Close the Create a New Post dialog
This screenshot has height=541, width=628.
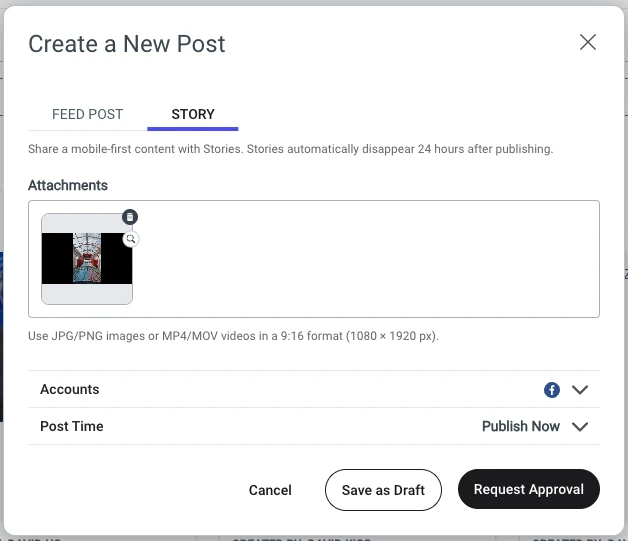point(588,42)
